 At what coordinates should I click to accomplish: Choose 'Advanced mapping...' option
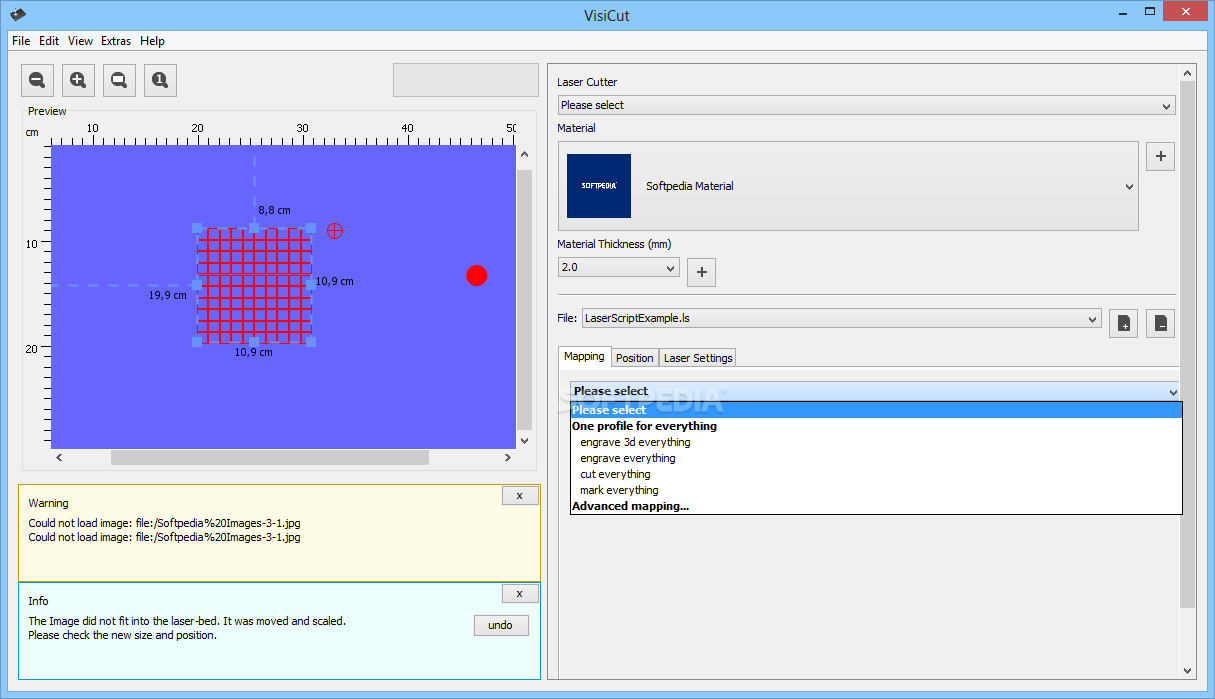tap(876, 506)
